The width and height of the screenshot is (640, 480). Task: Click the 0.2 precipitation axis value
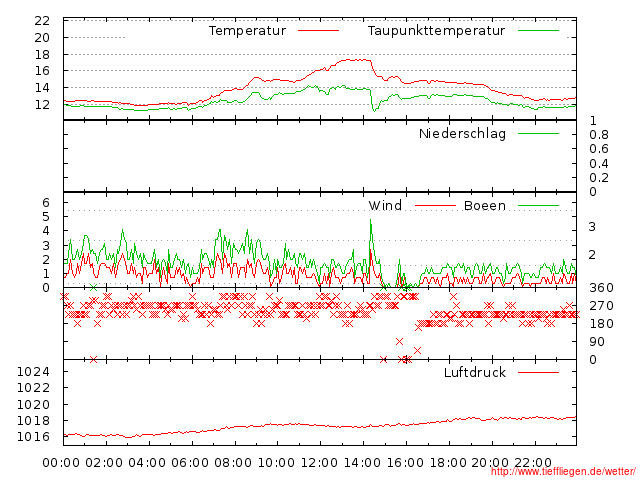point(599,178)
